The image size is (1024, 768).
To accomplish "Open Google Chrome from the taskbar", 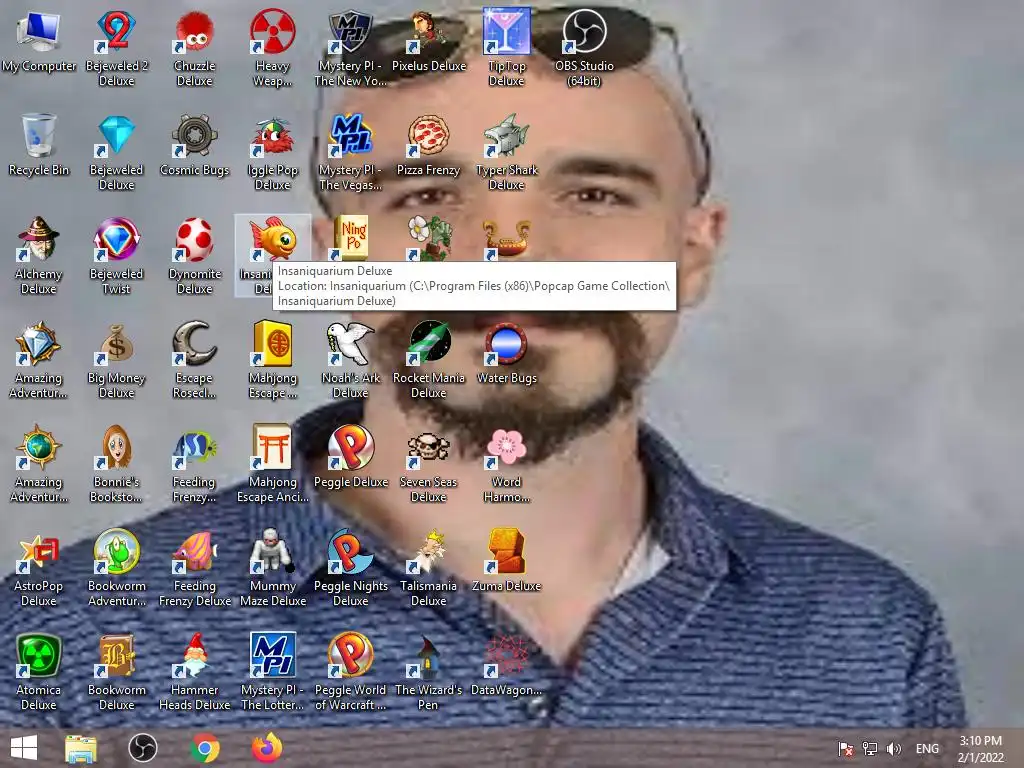I will [205, 748].
